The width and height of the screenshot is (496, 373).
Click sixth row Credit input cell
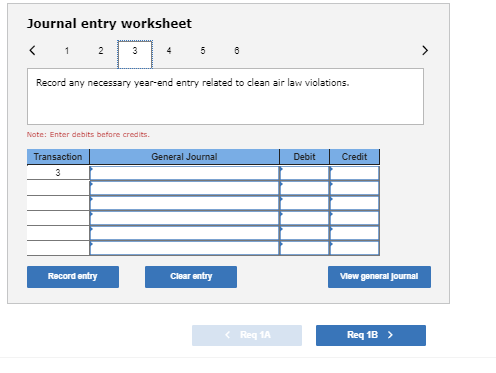pyautogui.click(x=354, y=248)
